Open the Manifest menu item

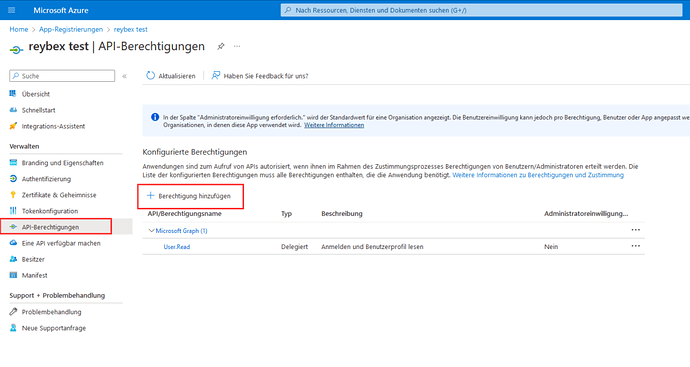(35, 275)
